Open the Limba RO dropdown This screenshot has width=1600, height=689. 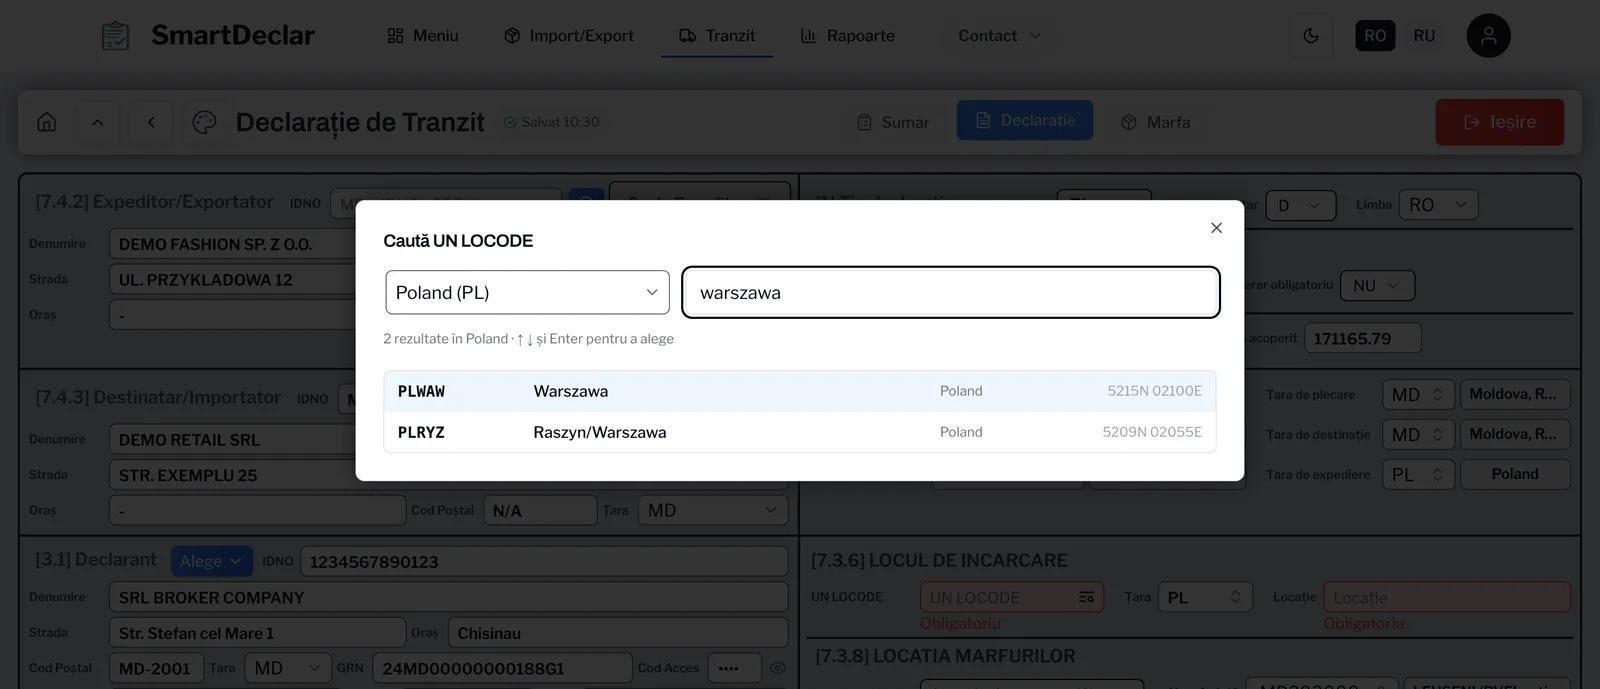click(1438, 205)
